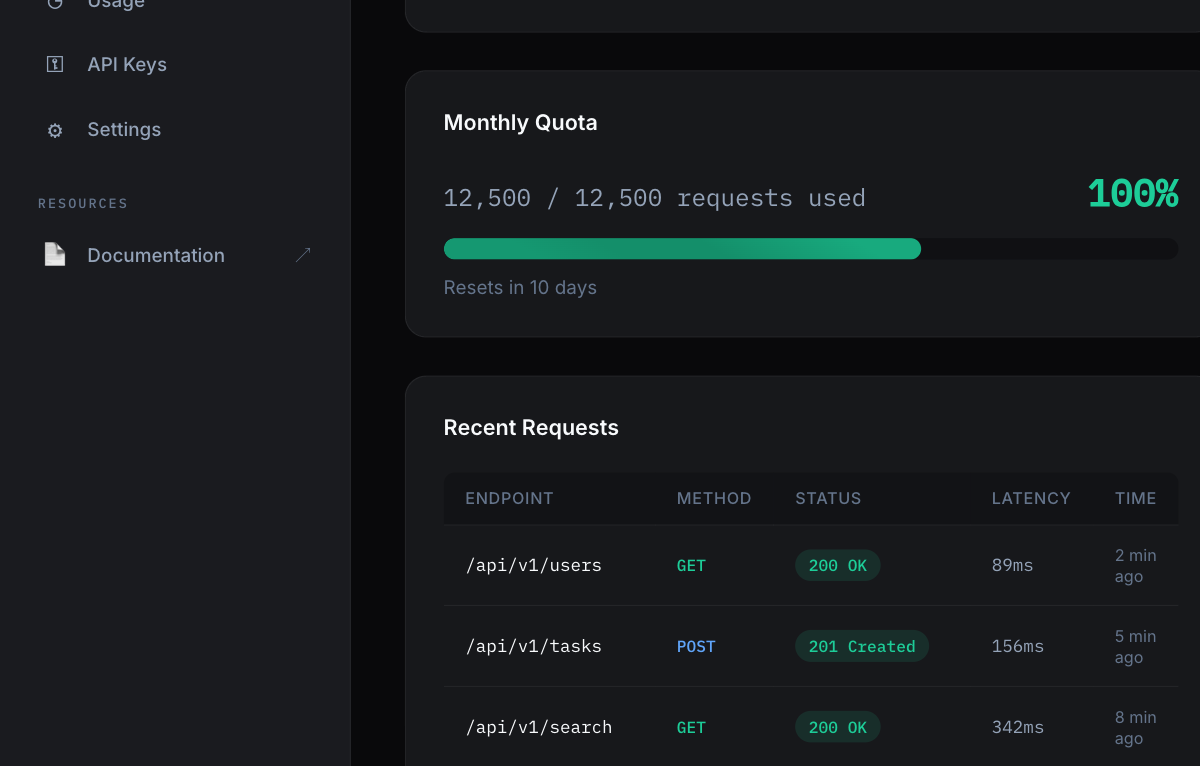Click the 200 OK badge for users

(838, 565)
